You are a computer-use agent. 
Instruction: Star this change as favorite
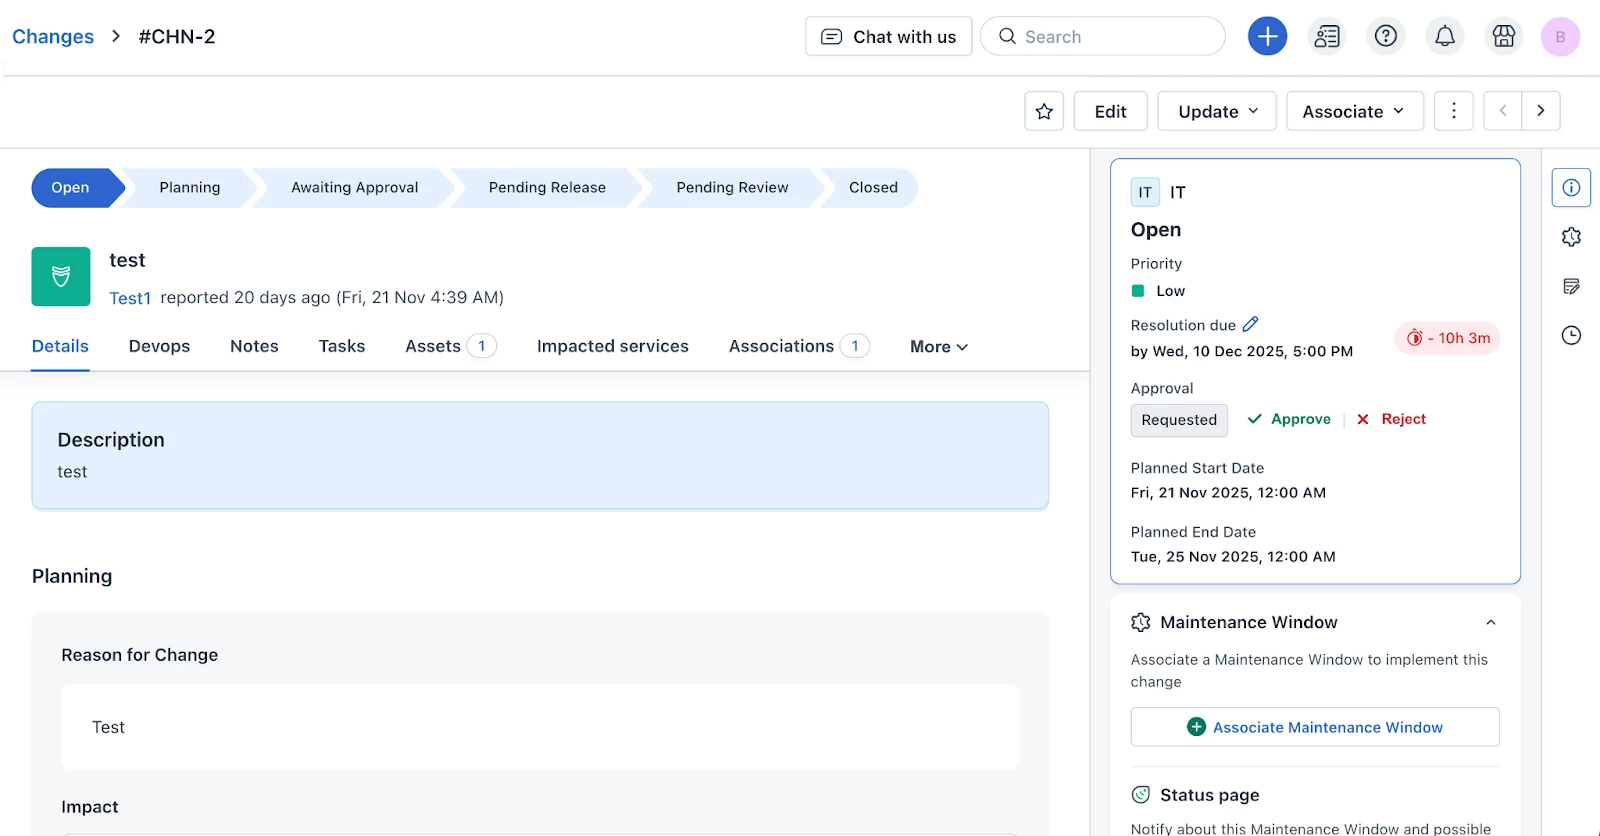1044,111
